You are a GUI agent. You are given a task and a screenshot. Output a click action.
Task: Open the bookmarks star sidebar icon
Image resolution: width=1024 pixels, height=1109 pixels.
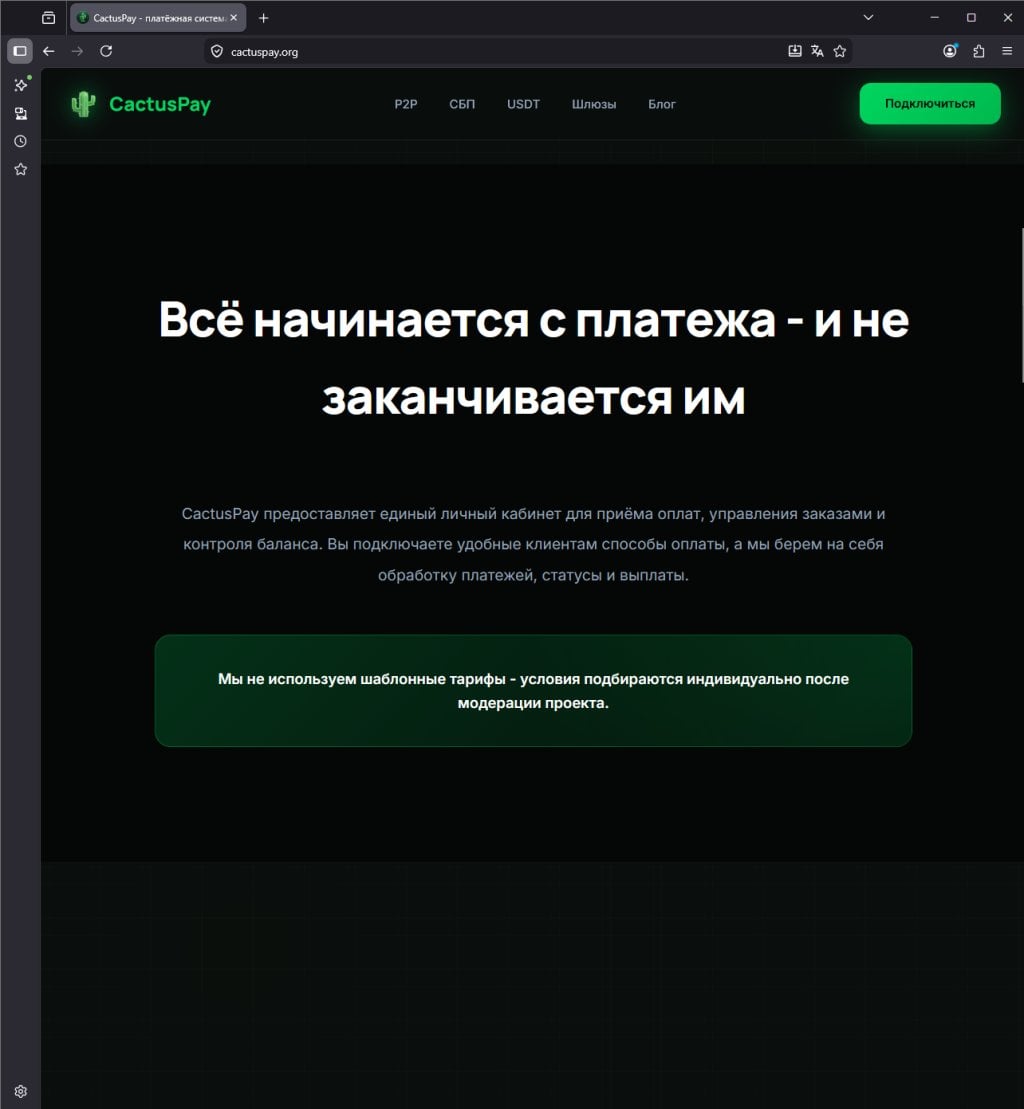point(21,169)
